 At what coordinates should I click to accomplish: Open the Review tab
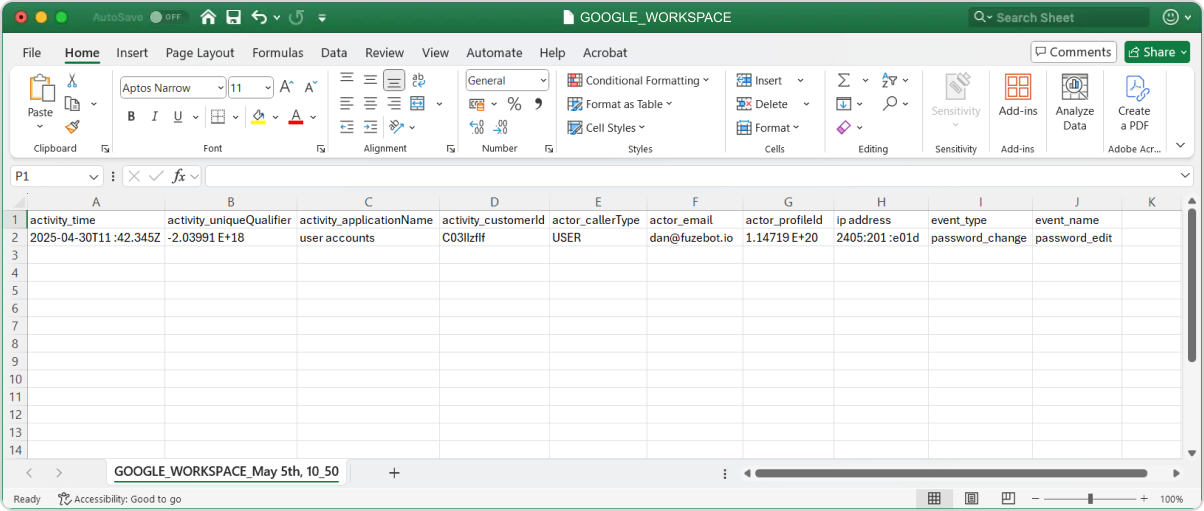385,52
